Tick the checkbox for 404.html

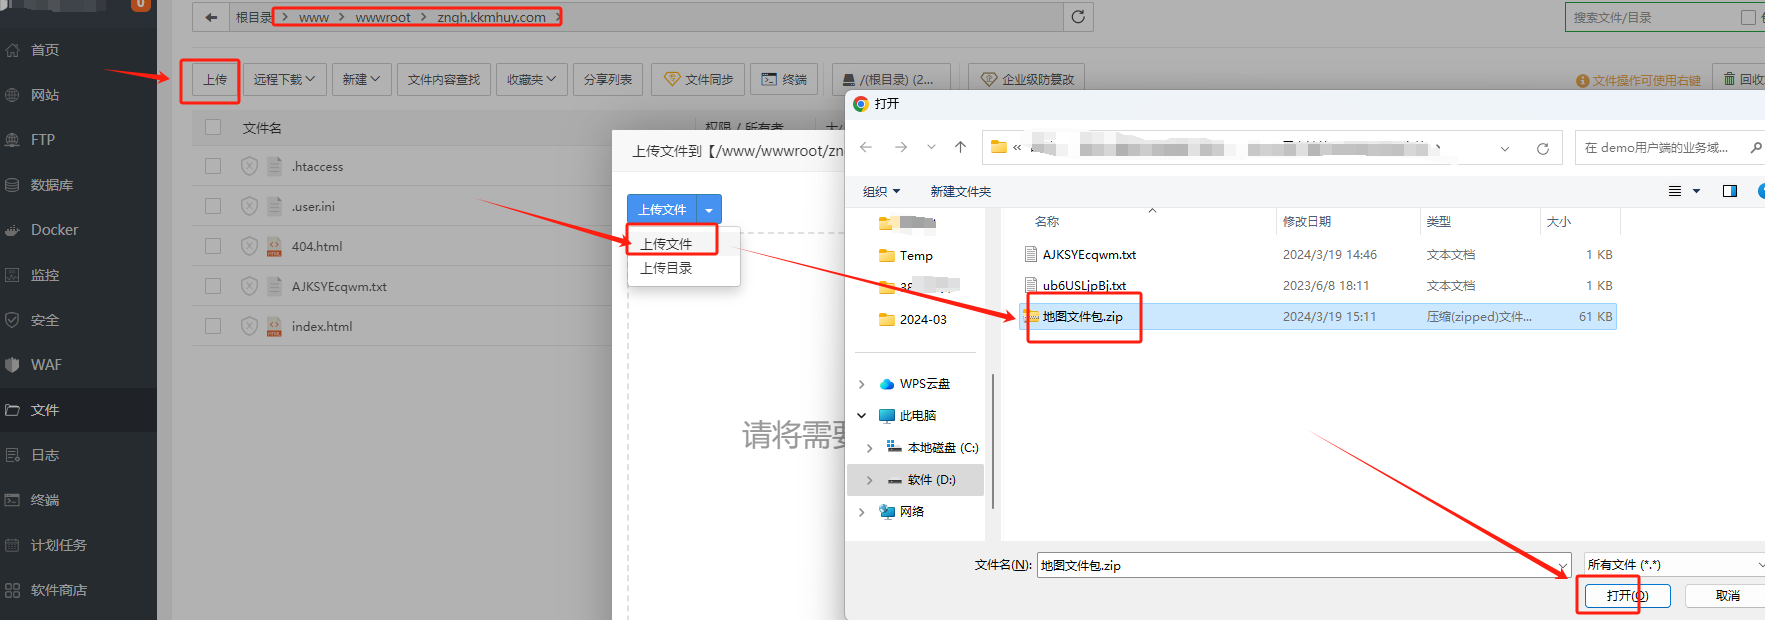[x=212, y=246]
